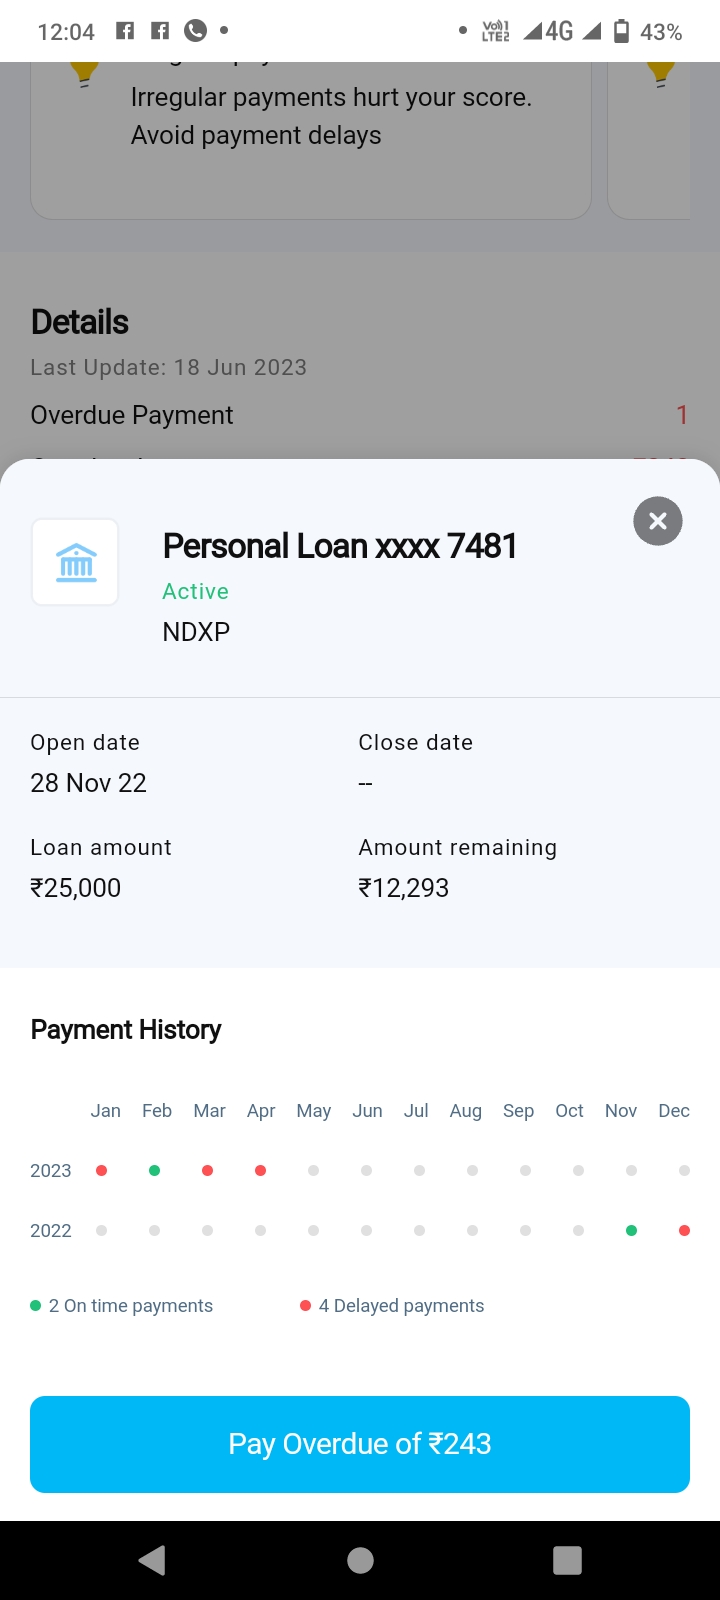
Task: Select March 2023 delayed payment dot
Action: point(207,1170)
